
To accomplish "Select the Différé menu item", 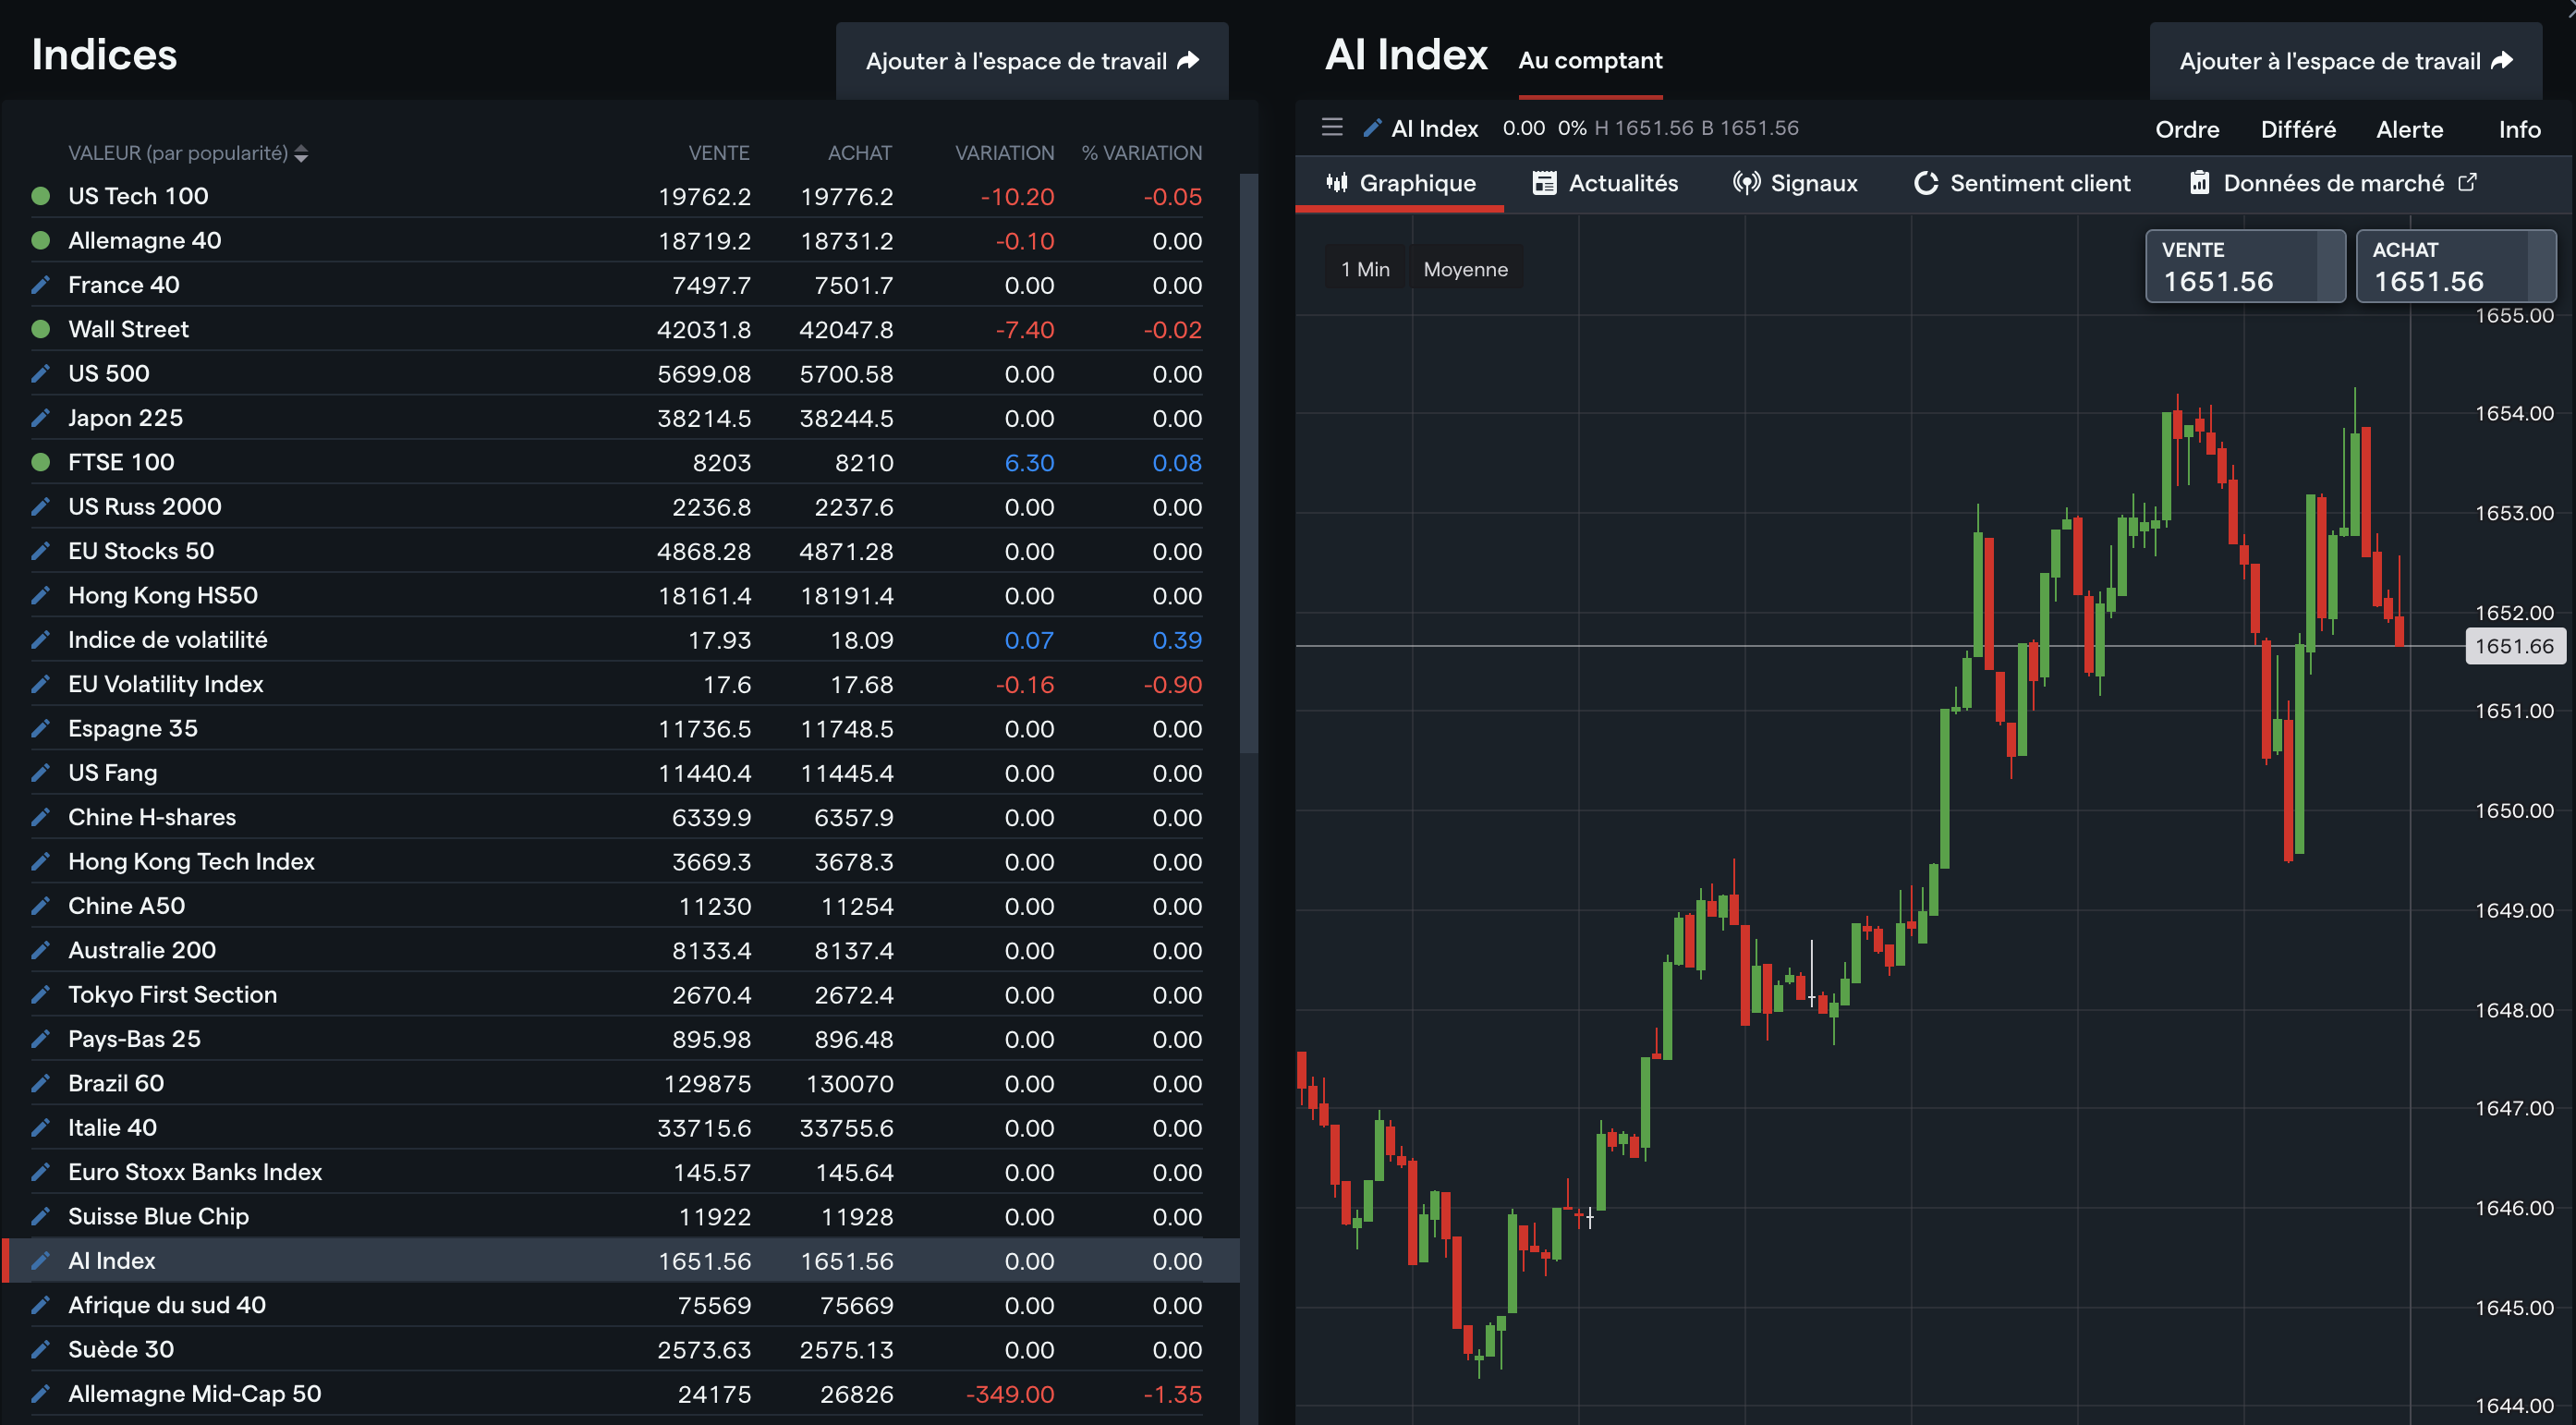I will pos(2298,129).
